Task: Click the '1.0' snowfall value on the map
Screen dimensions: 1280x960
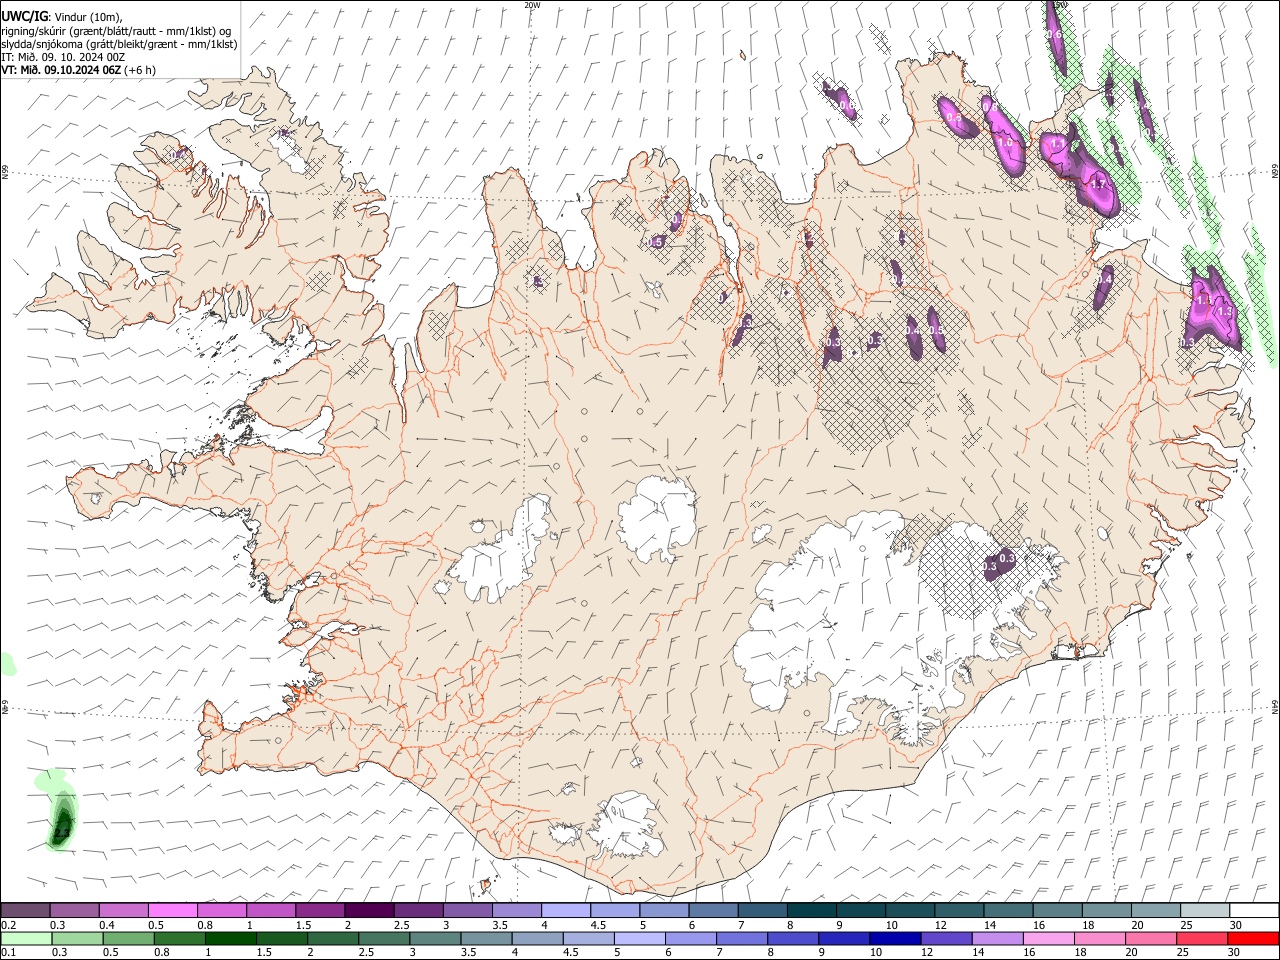Action: [x=1005, y=143]
